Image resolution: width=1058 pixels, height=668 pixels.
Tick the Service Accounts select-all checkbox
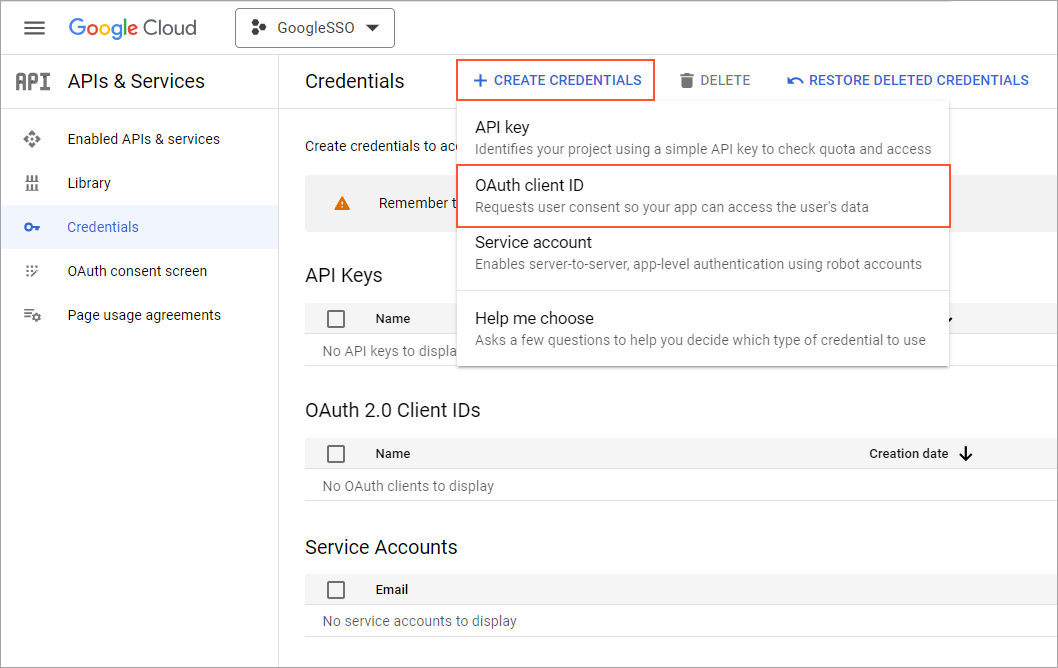[x=336, y=589]
